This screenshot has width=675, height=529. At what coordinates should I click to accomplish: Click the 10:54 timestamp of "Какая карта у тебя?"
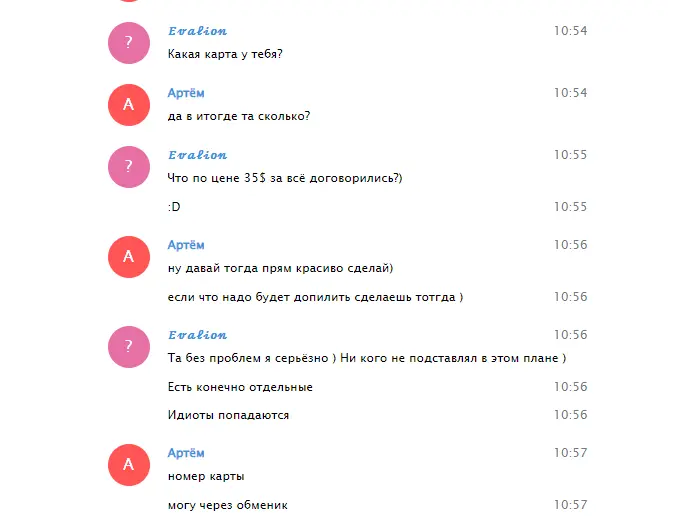[x=570, y=31]
